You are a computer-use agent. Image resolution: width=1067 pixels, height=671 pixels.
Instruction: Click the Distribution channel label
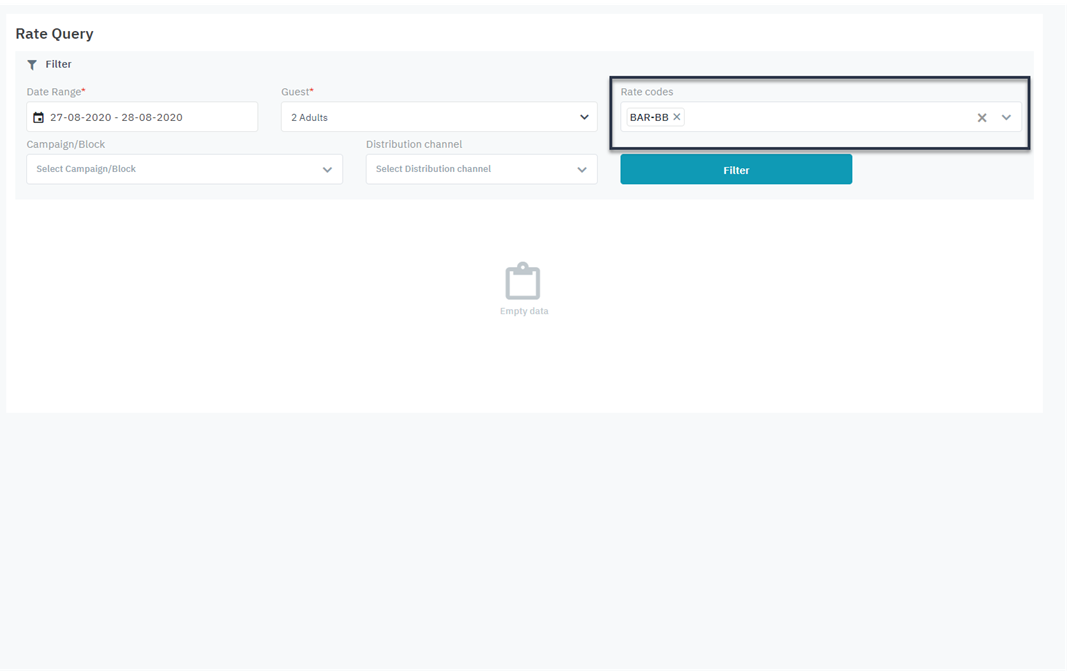(414, 144)
